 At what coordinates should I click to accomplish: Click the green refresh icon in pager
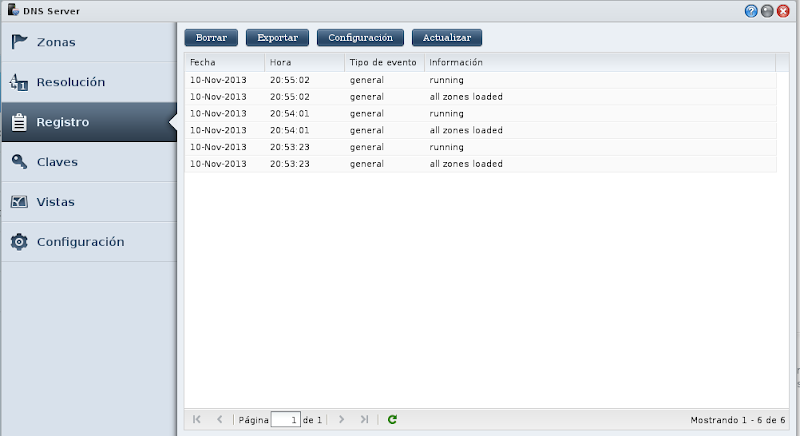tap(392, 419)
